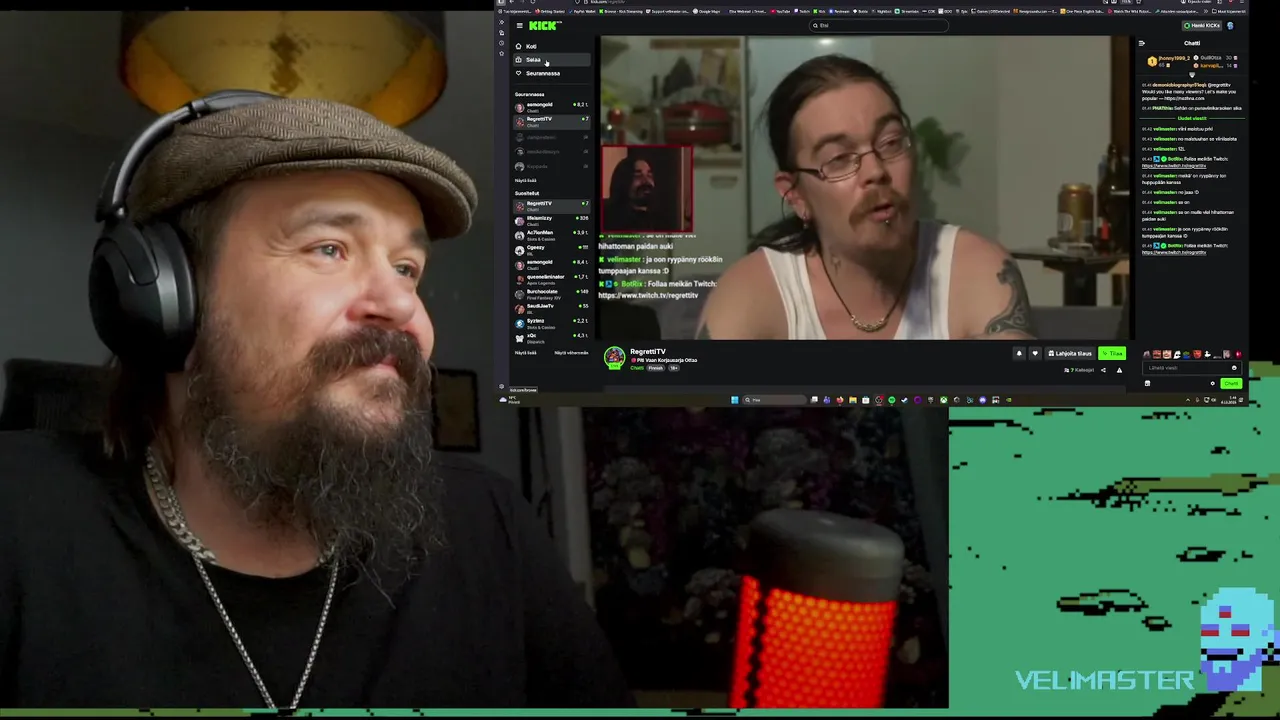Click the Windows Start button

click(x=734, y=400)
